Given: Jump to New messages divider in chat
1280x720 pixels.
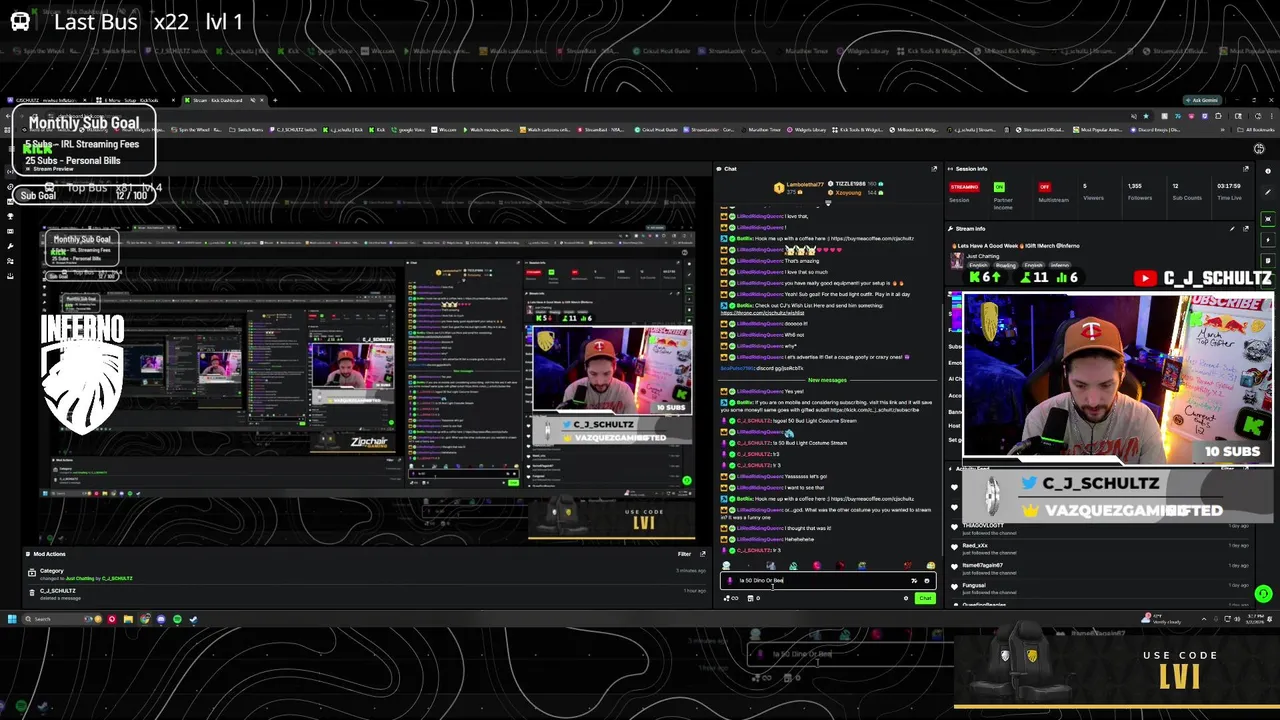Looking at the screenshot, I should point(827,380).
